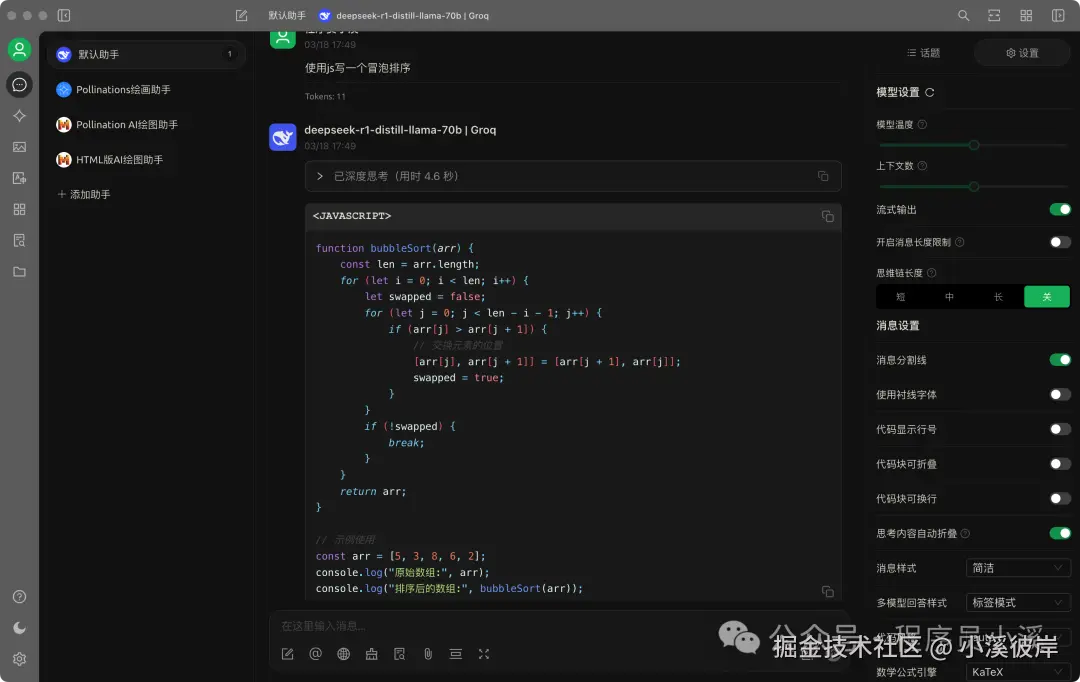Toggle the right panel icon in the top bar
This screenshot has width=1080, height=682.
tap(1058, 15)
